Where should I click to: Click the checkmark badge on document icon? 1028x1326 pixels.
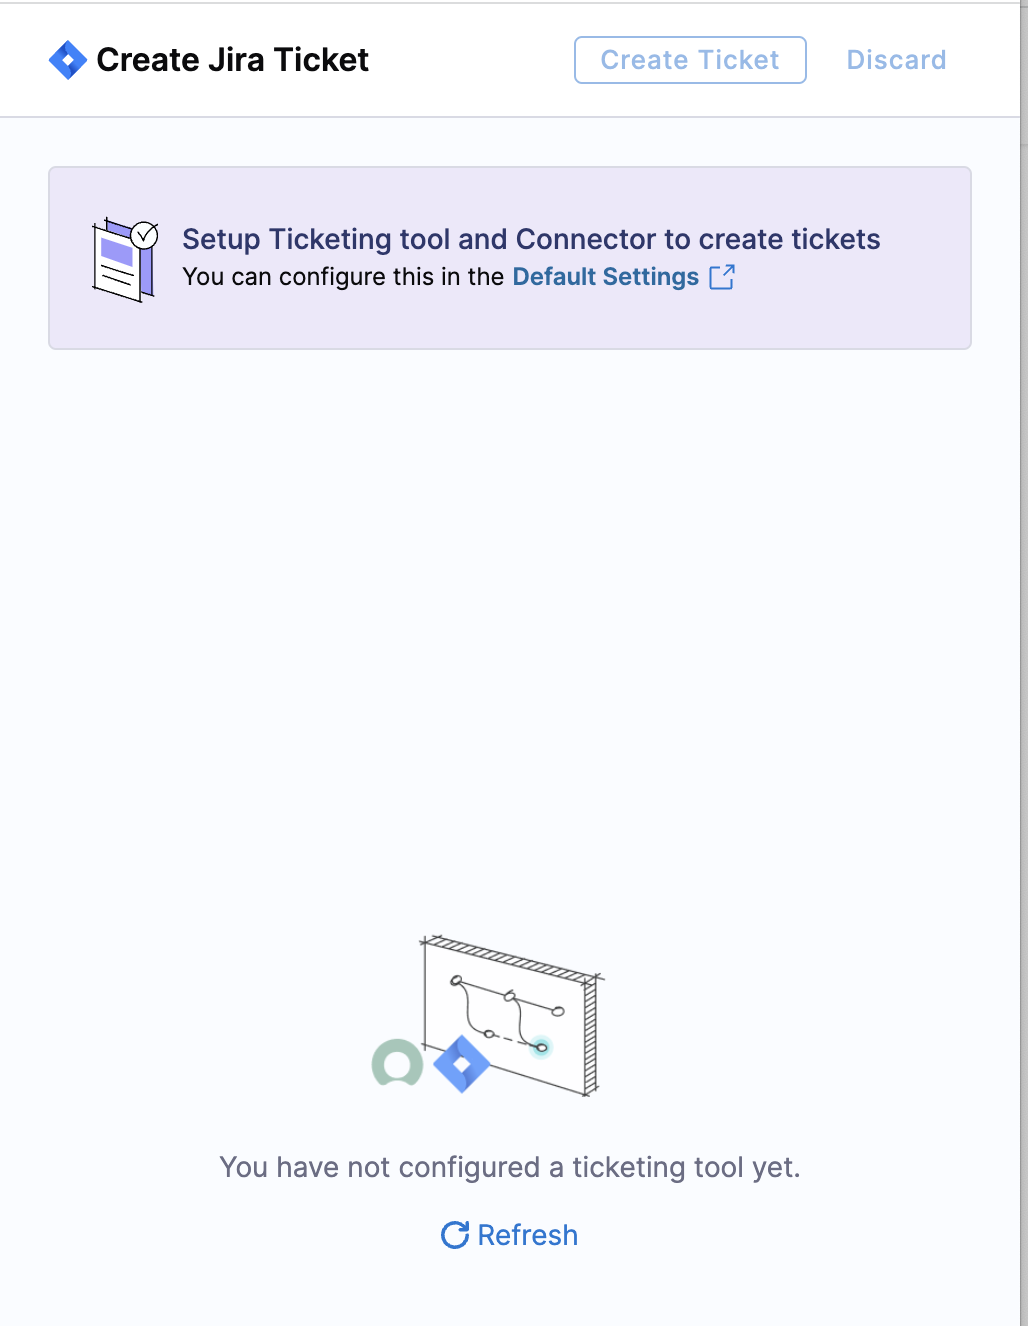click(x=145, y=235)
